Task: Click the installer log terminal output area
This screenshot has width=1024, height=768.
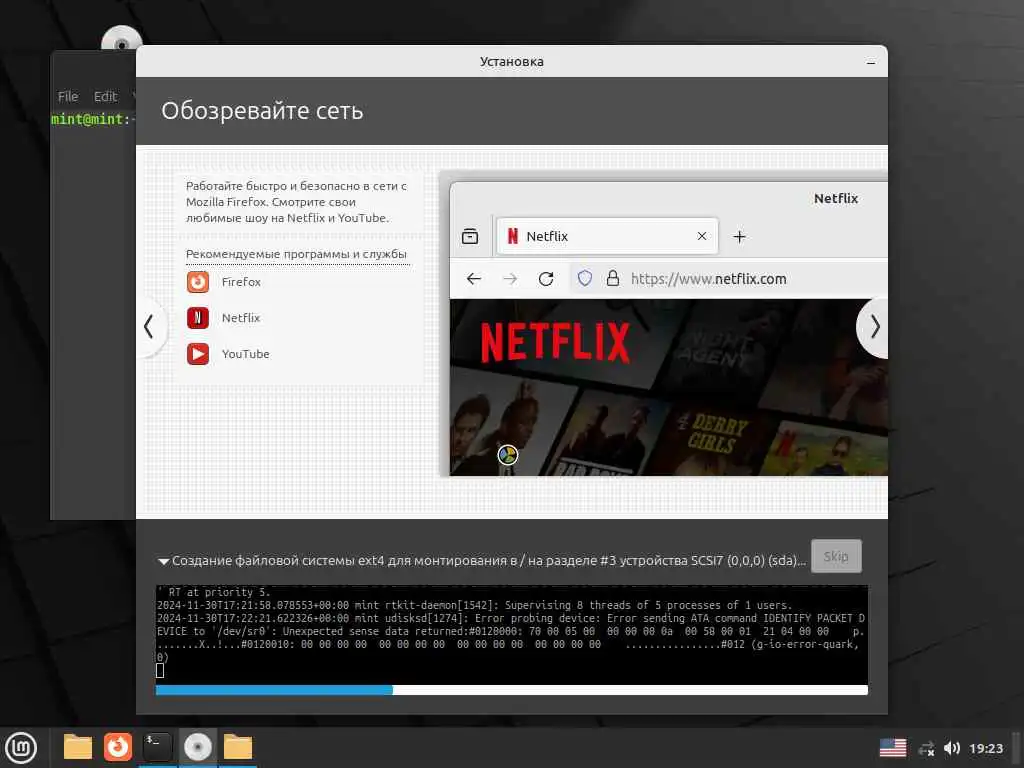Action: [x=511, y=634]
